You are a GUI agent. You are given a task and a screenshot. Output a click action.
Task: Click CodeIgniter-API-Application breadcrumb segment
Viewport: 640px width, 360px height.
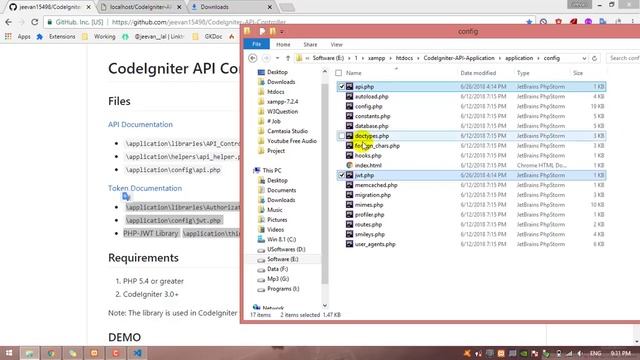click(459, 58)
